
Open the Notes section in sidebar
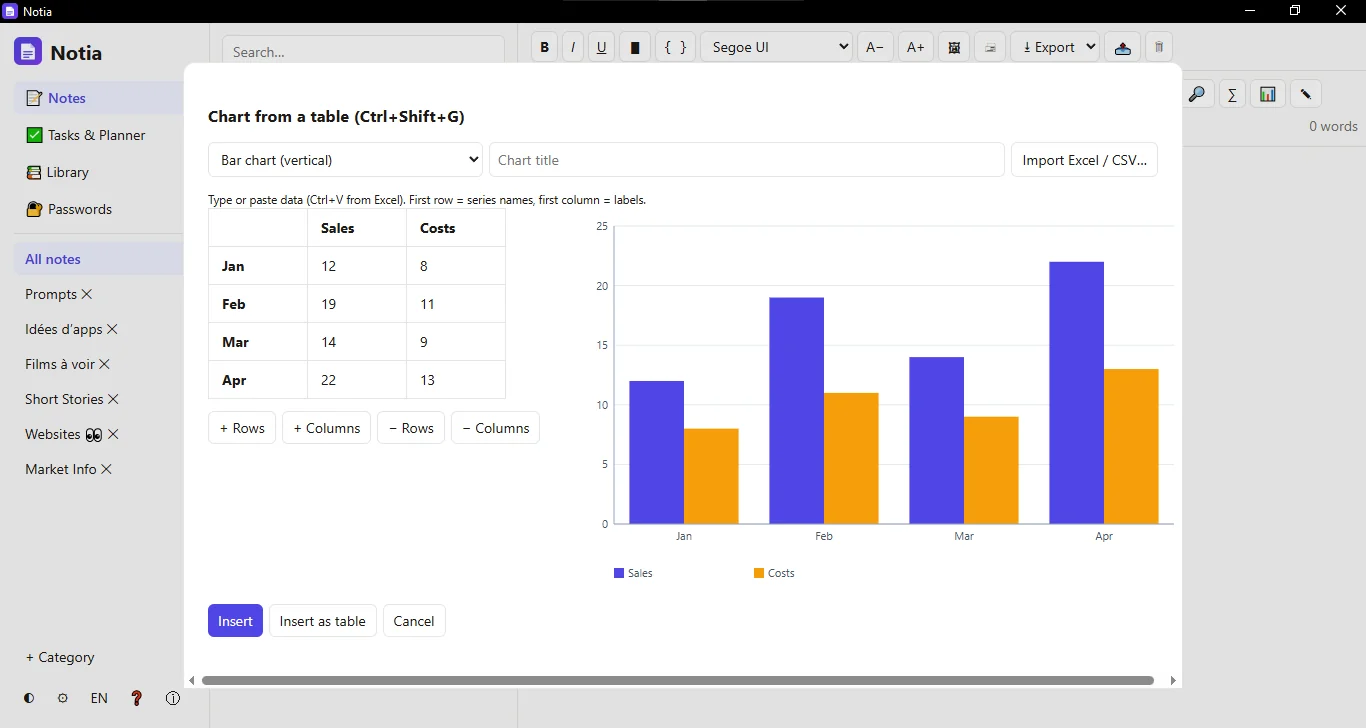(98, 98)
